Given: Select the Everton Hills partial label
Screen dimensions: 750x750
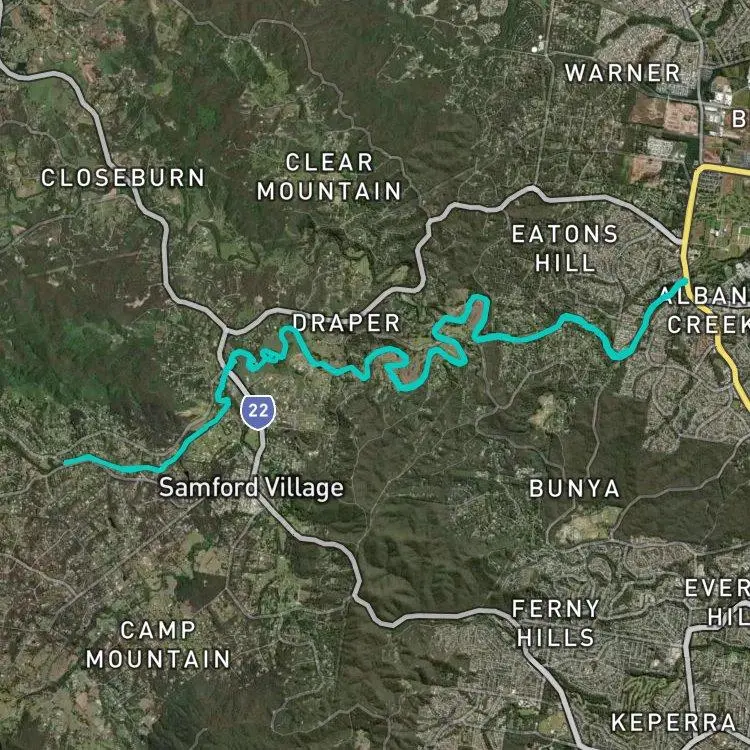Looking at the screenshot, I should pyautogui.click(x=717, y=602).
